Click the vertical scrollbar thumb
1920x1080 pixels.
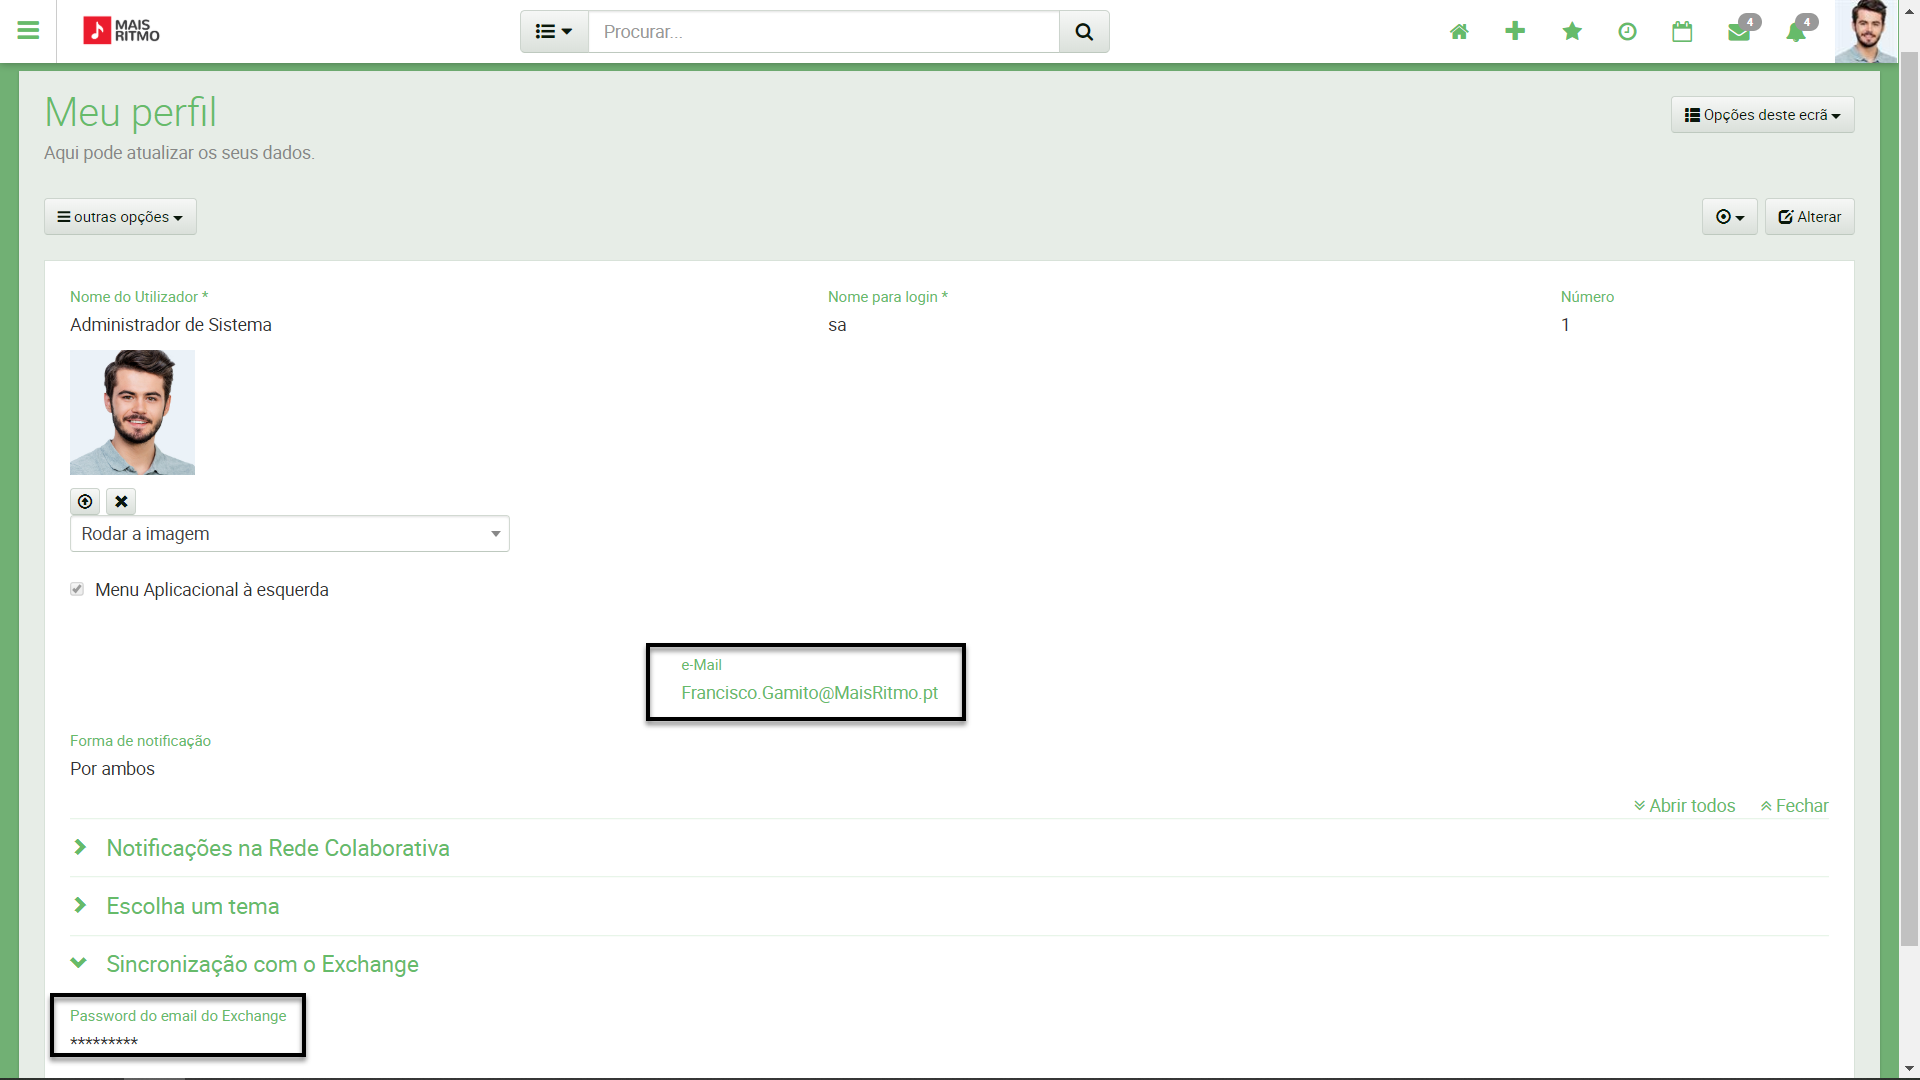(1909, 497)
